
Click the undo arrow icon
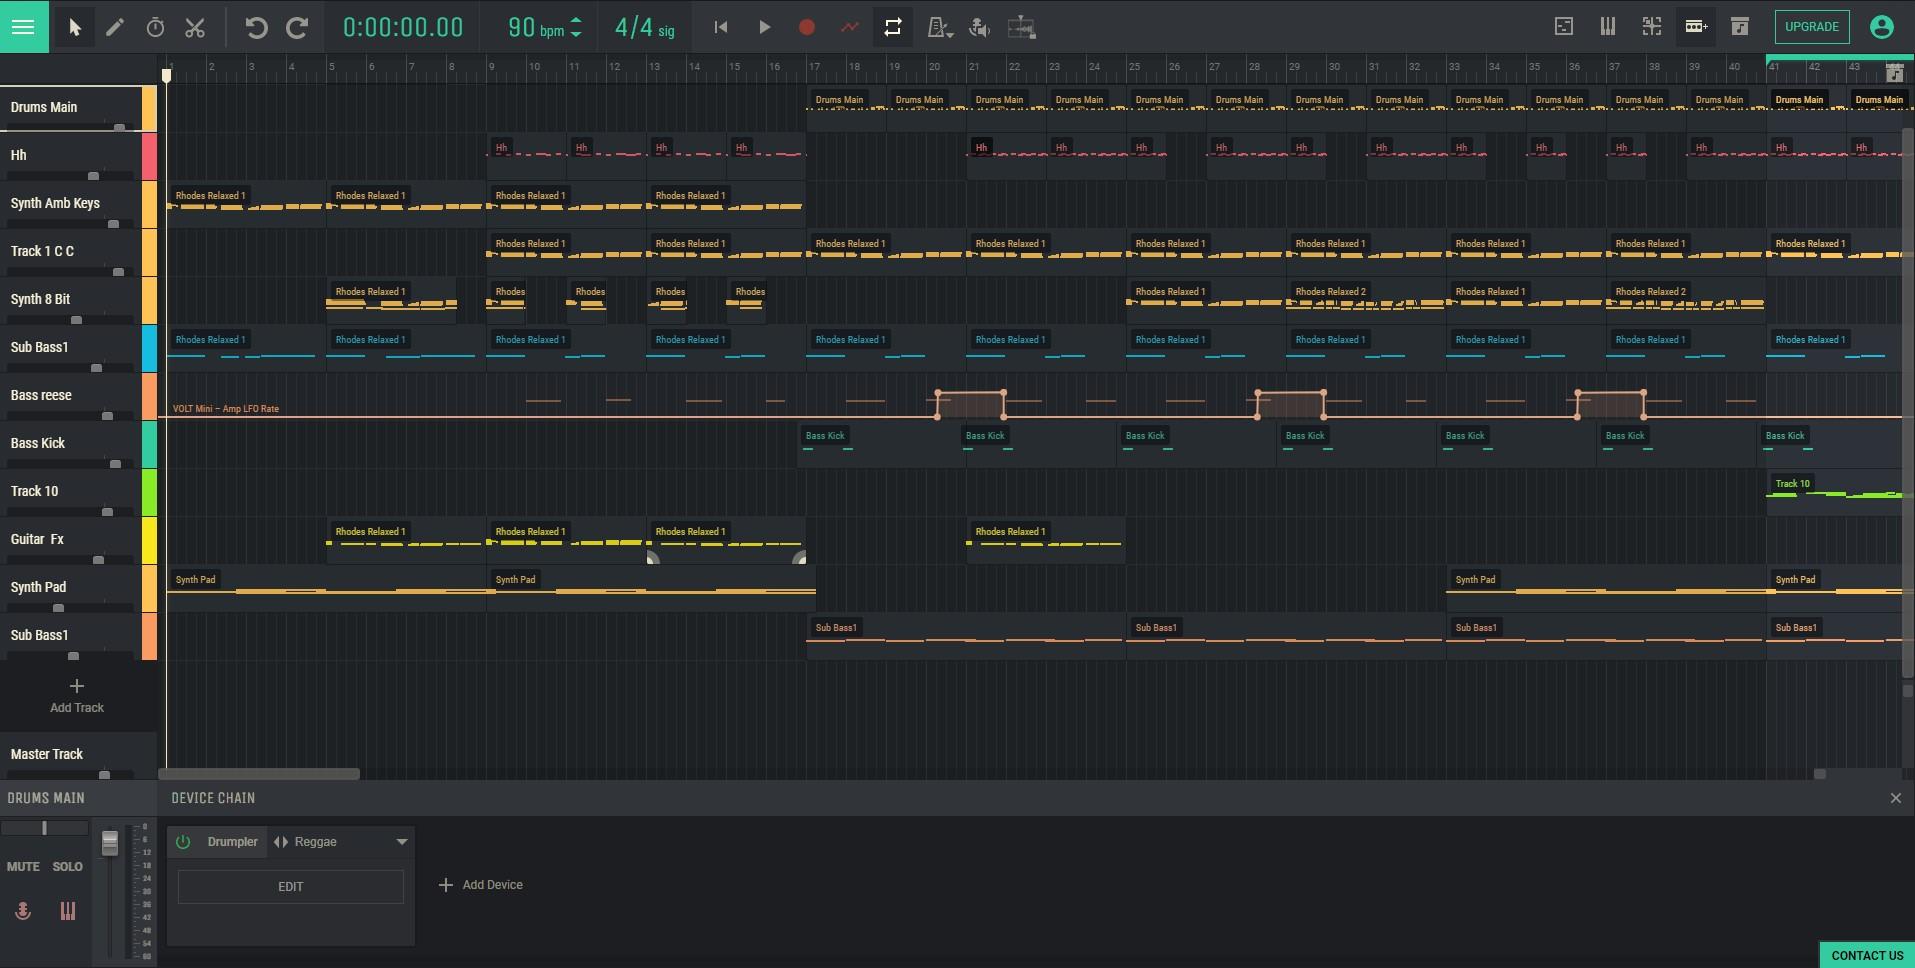coord(256,27)
